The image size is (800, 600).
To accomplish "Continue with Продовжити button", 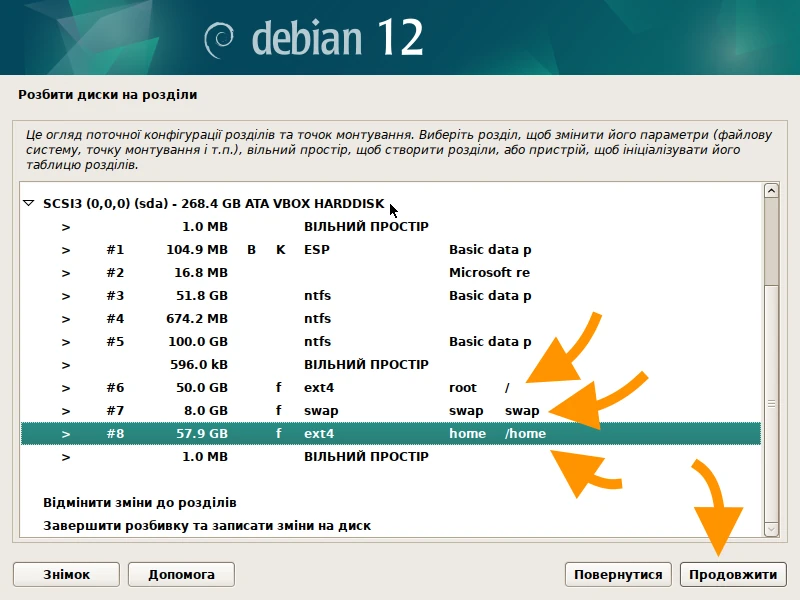I will (x=733, y=574).
